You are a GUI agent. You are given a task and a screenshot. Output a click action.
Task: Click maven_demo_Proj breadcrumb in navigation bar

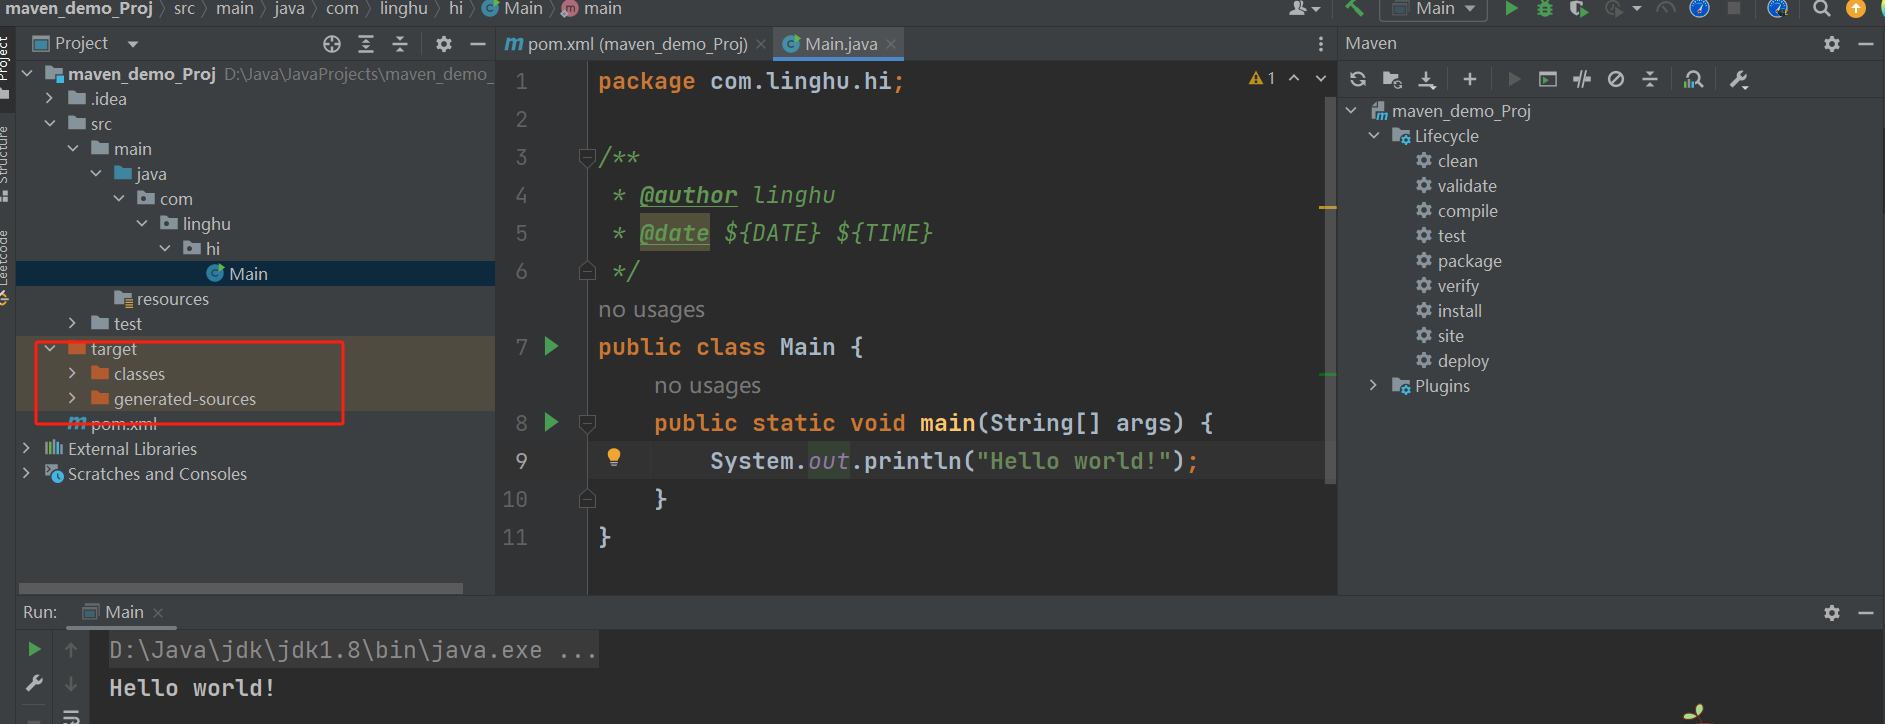click(x=79, y=8)
